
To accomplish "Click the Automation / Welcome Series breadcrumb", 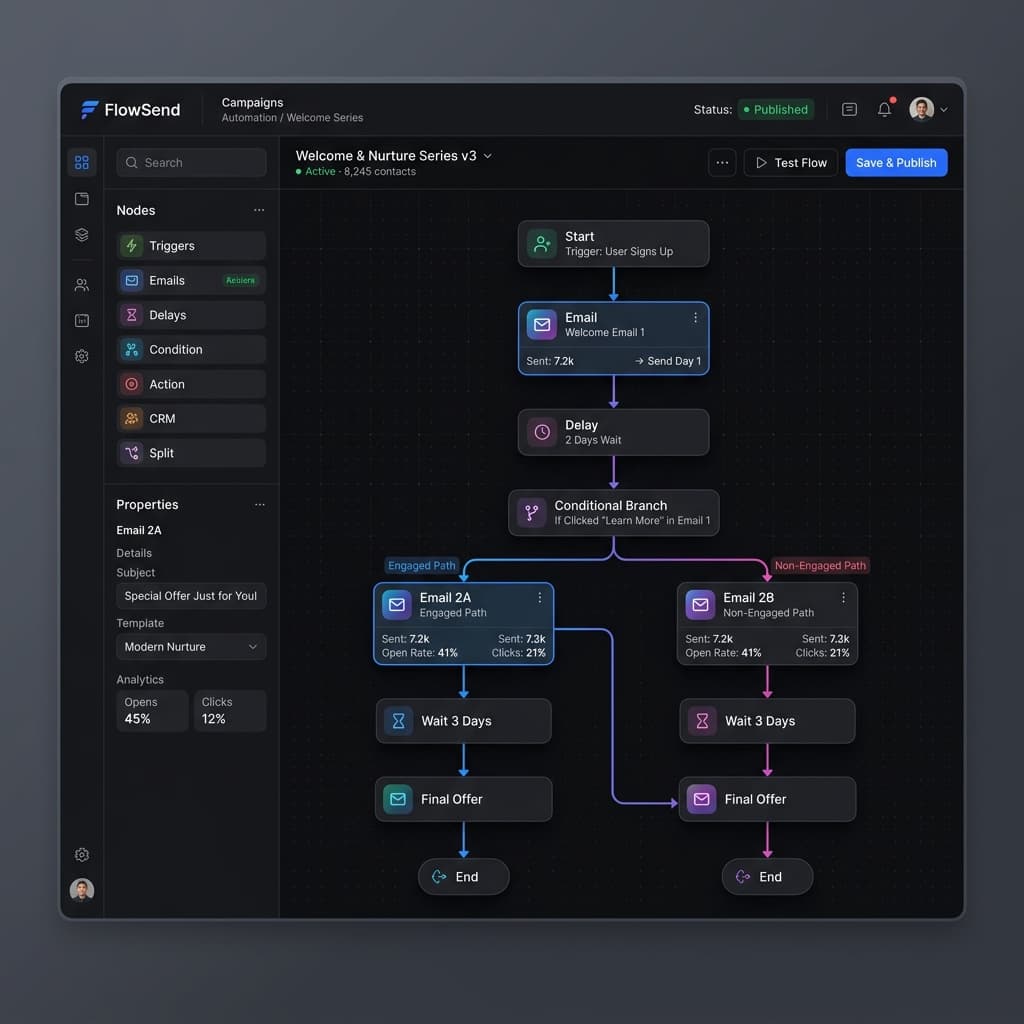I will pos(293,118).
